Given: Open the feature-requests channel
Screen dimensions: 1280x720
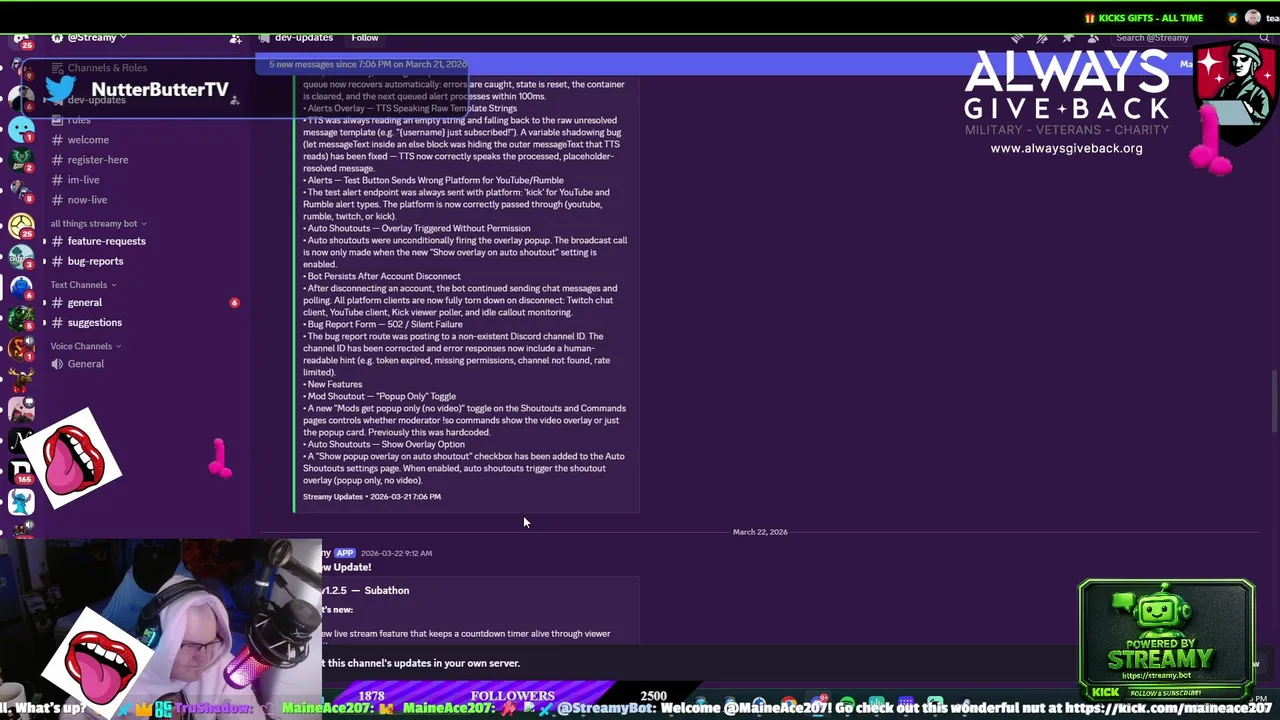Looking at the screenshot, I should click(x=106, y=241).
